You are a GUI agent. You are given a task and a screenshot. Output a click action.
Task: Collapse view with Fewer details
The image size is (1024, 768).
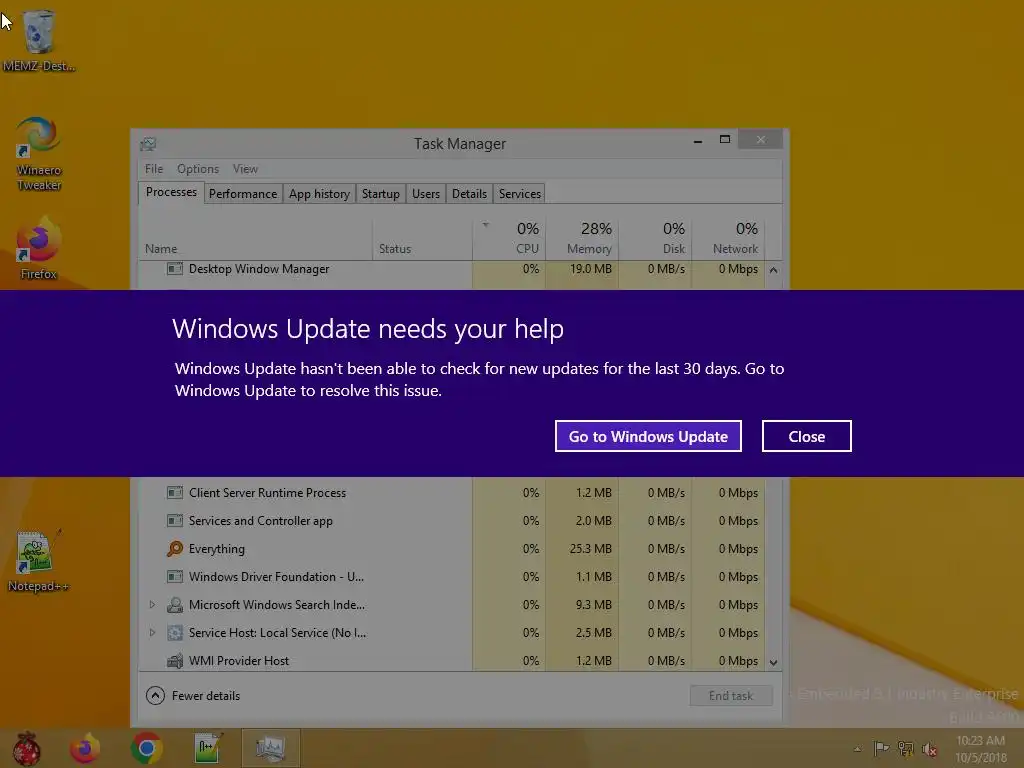pyautogui.click(x=193, y=696)
